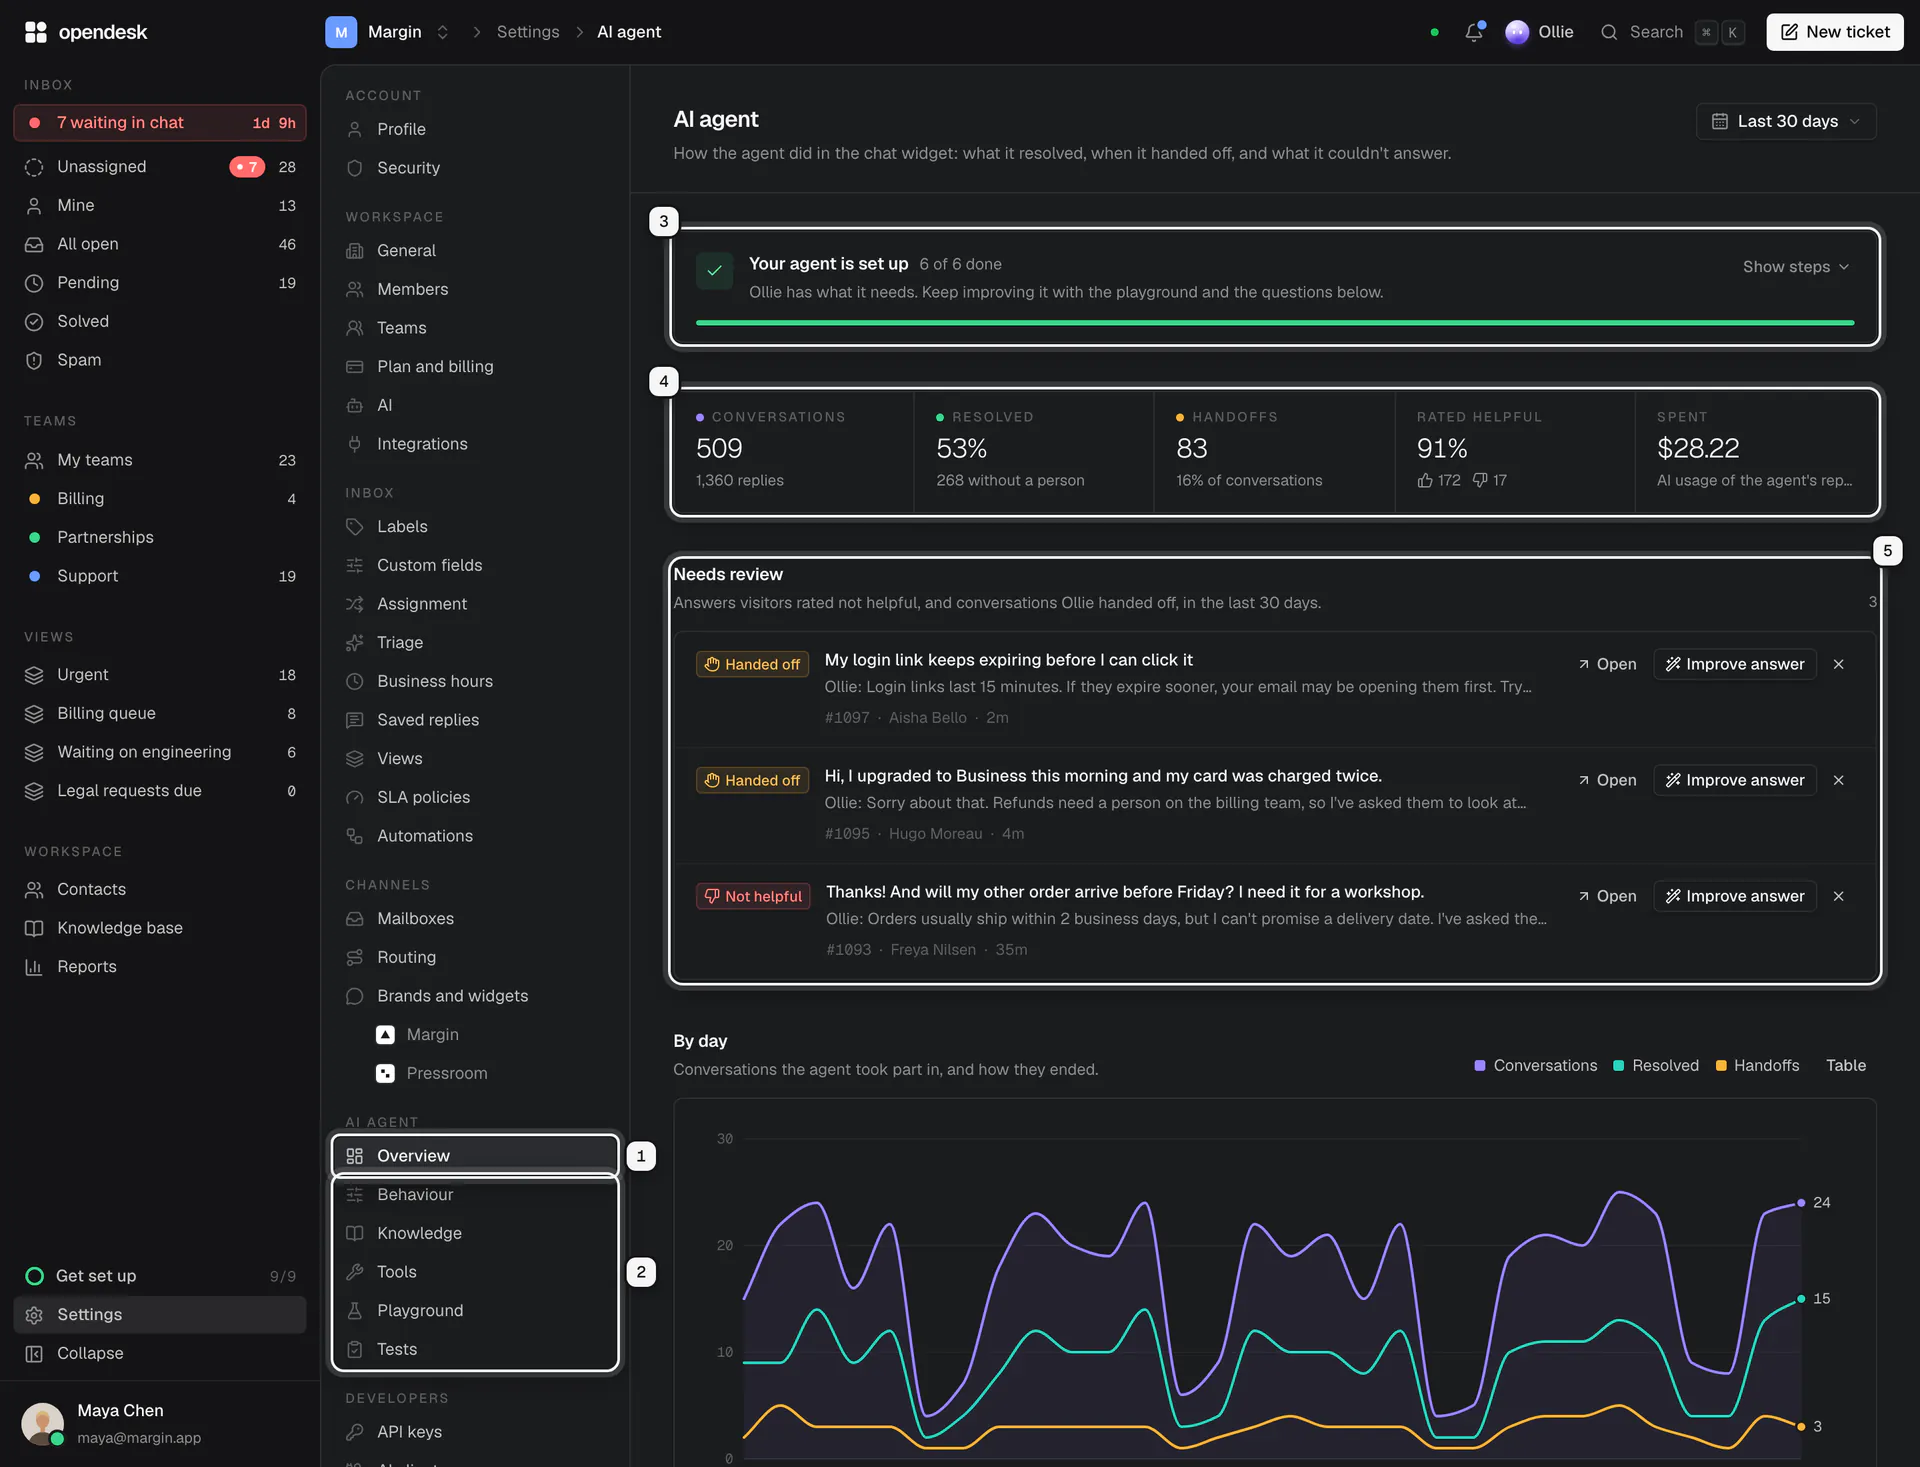Viewport: 1920px width, 1467px height.
Task: Click the Settings breadcrumb link
Action: (528, 32)
